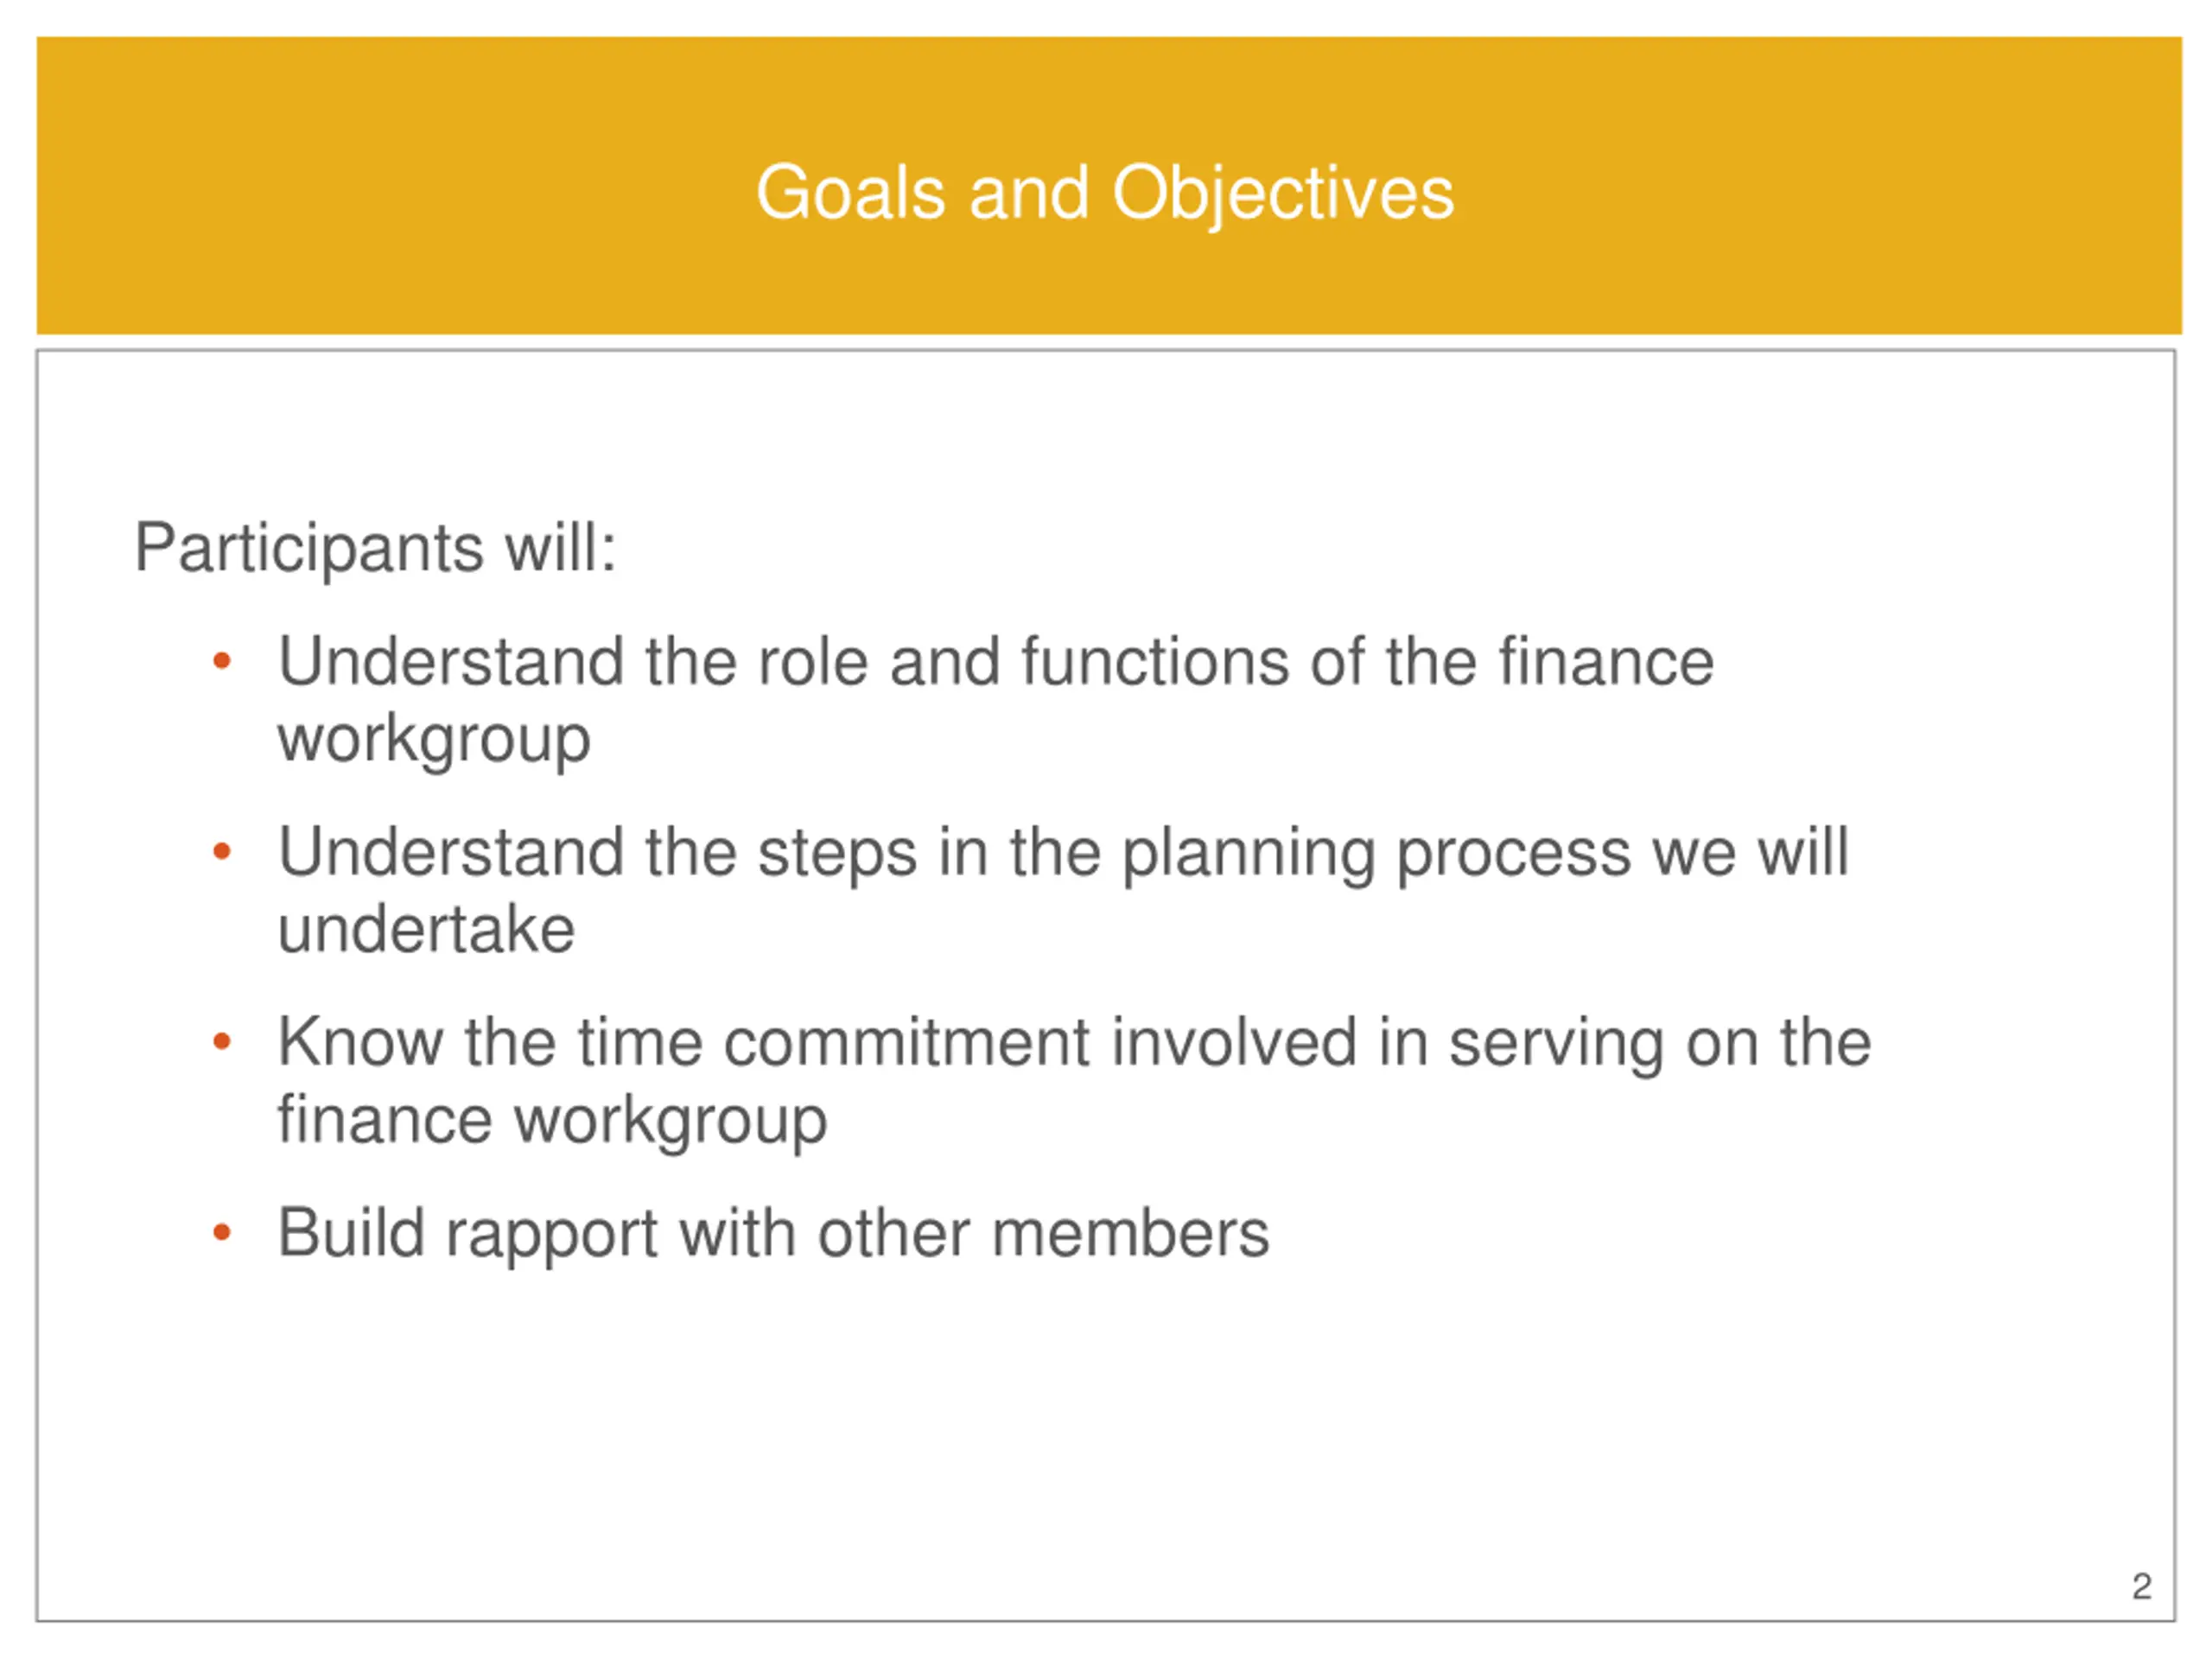2212x1659 pixels.
Task: Click the word "undertake"
Action: pos(426,929)
